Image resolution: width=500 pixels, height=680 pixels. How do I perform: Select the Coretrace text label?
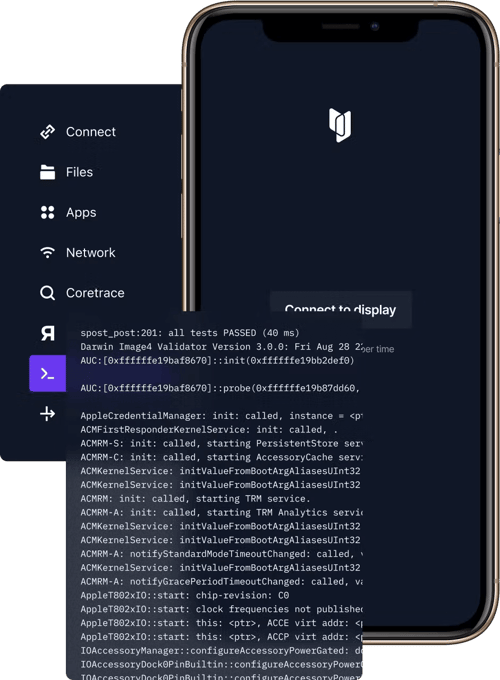[x=95, y=293]
